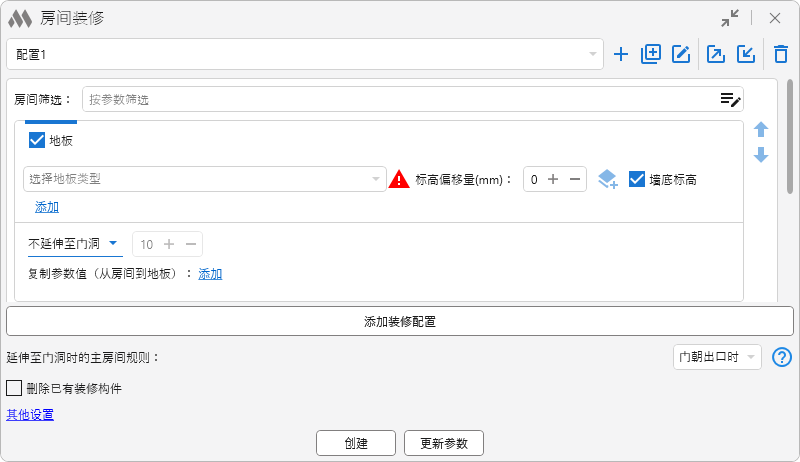This screenshot has height=462, width=800.
Task: Click the 按参数筛选 room filter field
Action: point(398,99)
